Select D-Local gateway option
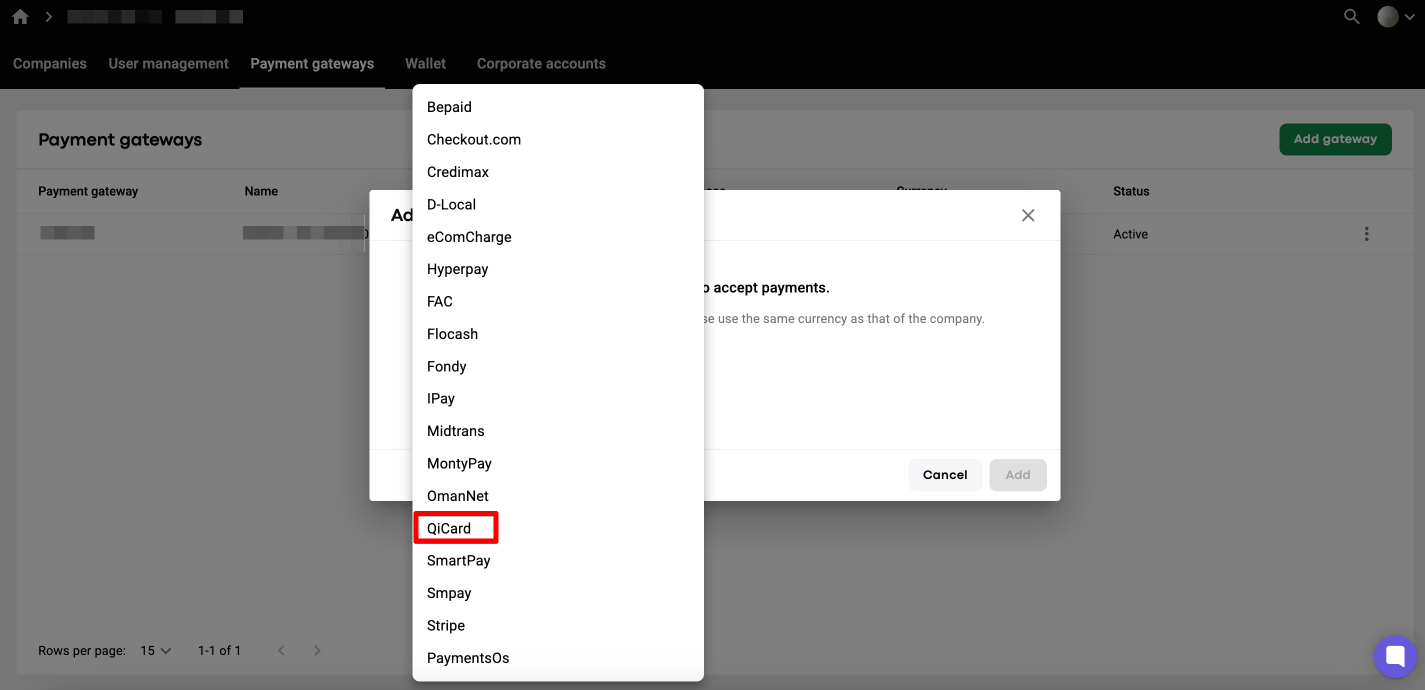Image resolution: width=1425 pixels, height=690 pixels. tap(558, 204)
